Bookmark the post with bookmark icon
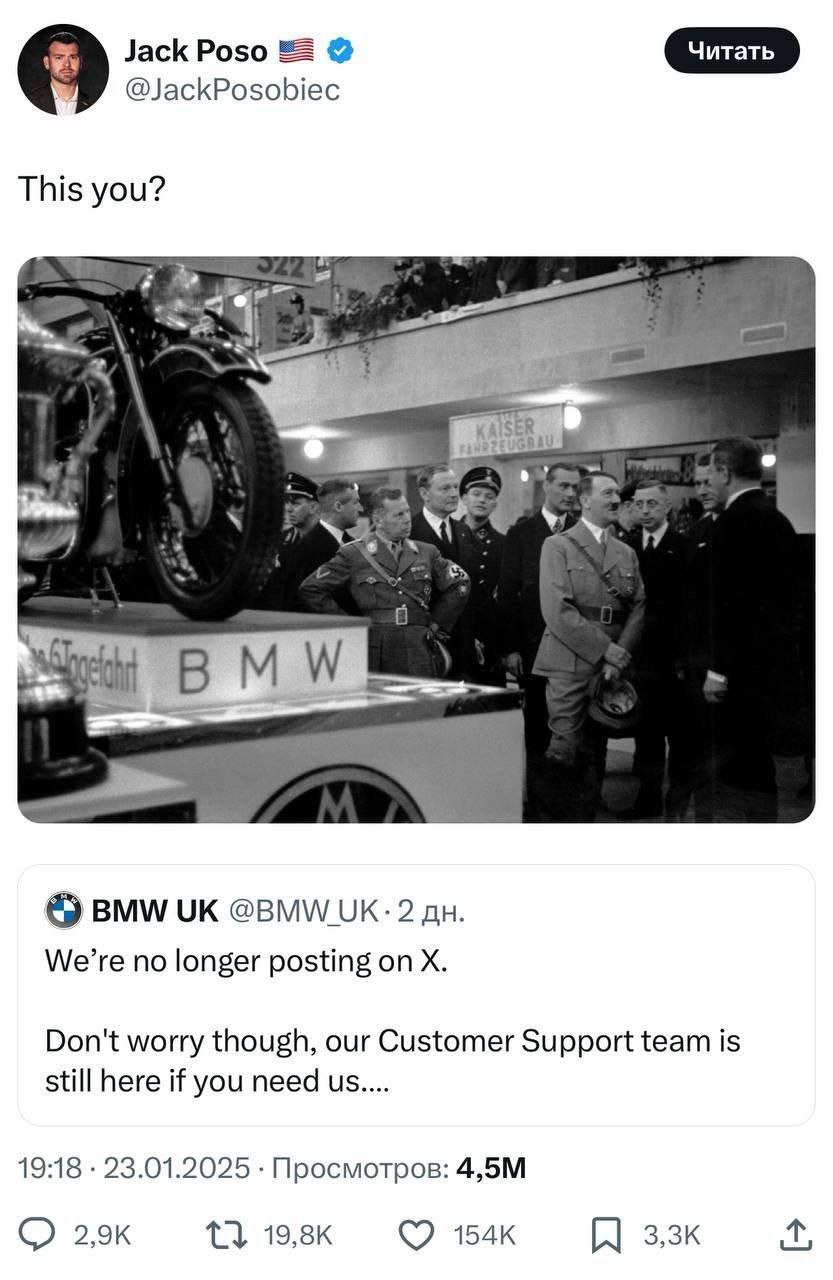The width and height of the screenshot is (833, 1280). click(x=605, y=1236)
